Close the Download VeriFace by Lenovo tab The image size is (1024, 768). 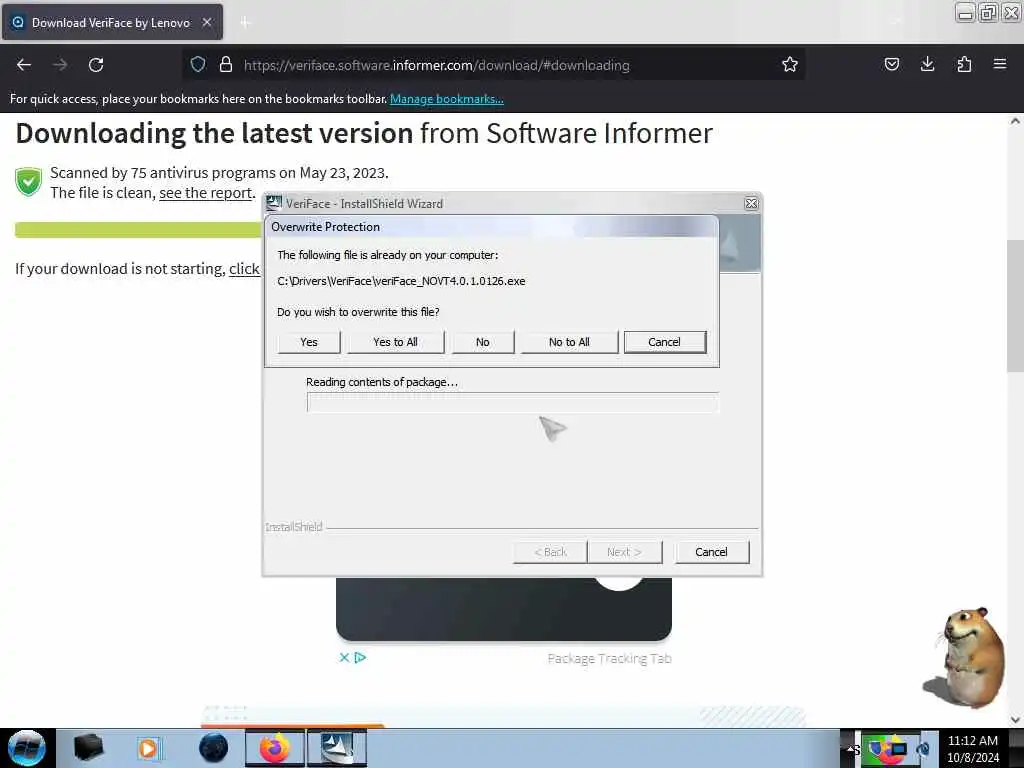(206, 22)
